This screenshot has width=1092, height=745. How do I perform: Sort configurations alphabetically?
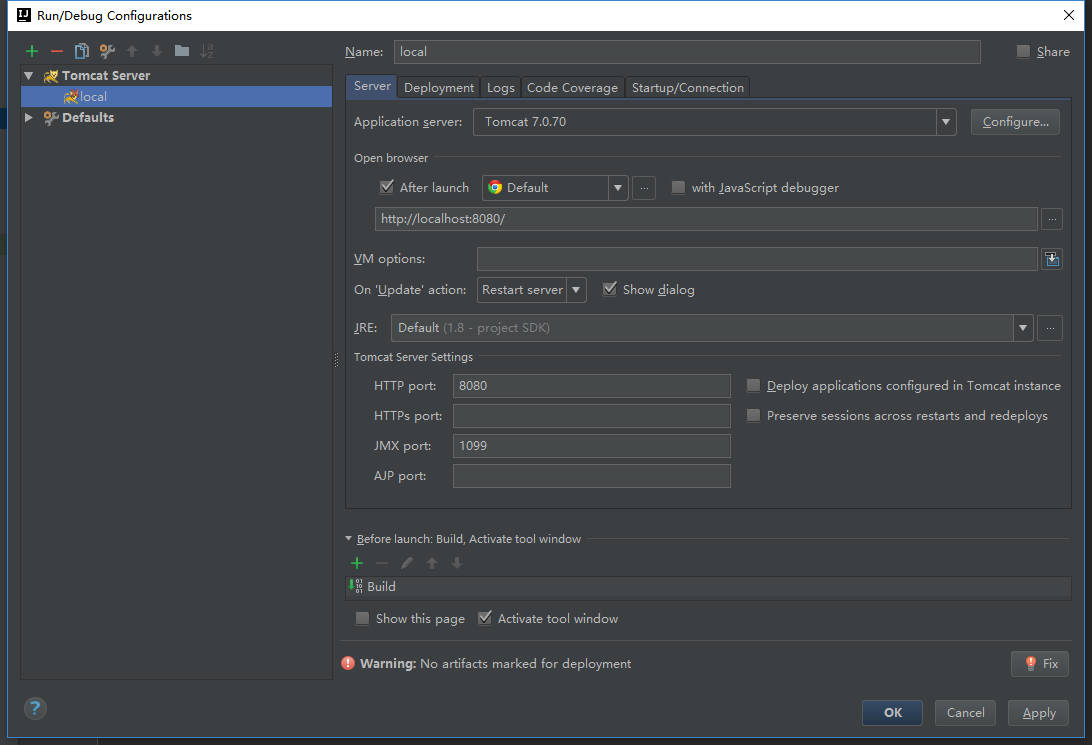point(207,51)
